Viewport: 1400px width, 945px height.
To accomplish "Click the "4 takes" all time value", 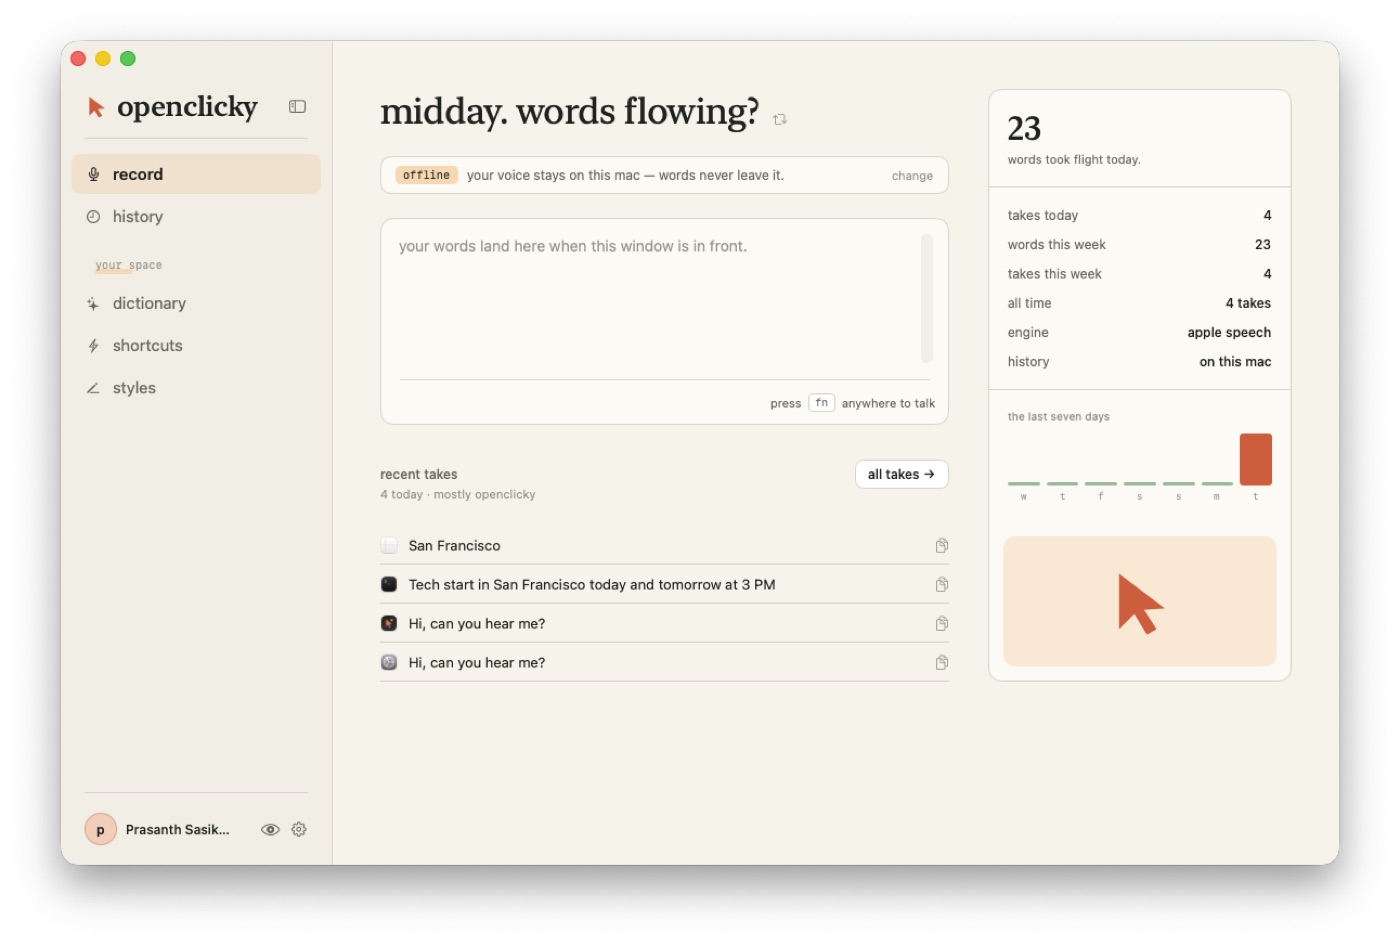I will click(x=1248, y=303).
